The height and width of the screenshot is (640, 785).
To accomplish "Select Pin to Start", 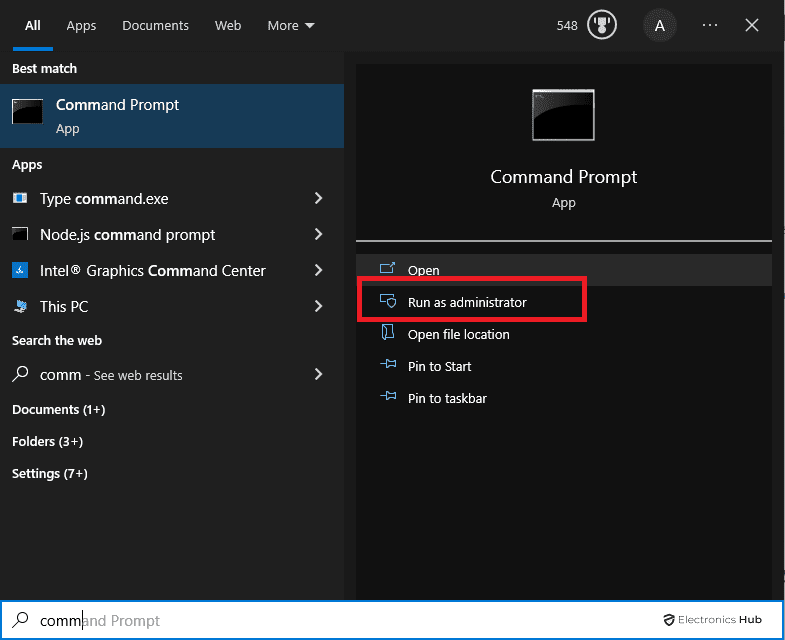I will coord(564,366).
